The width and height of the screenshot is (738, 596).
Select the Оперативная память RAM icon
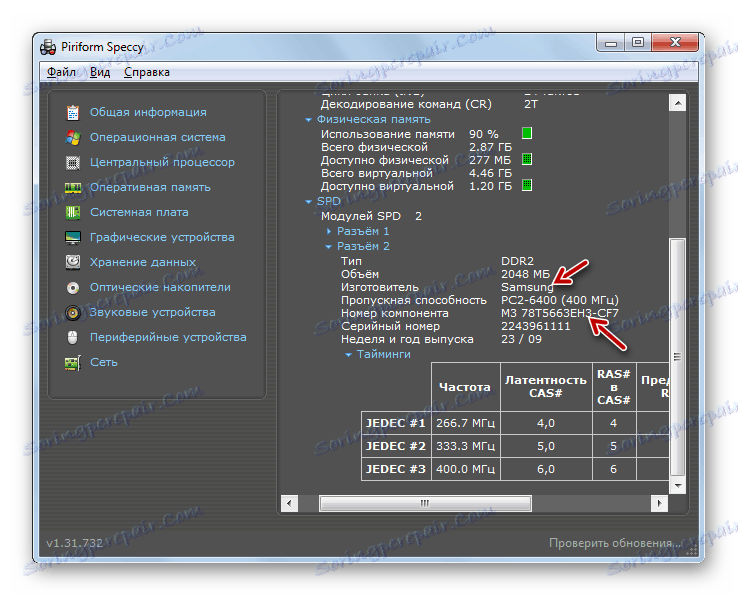pyautogui.click(x=73, y=187)
